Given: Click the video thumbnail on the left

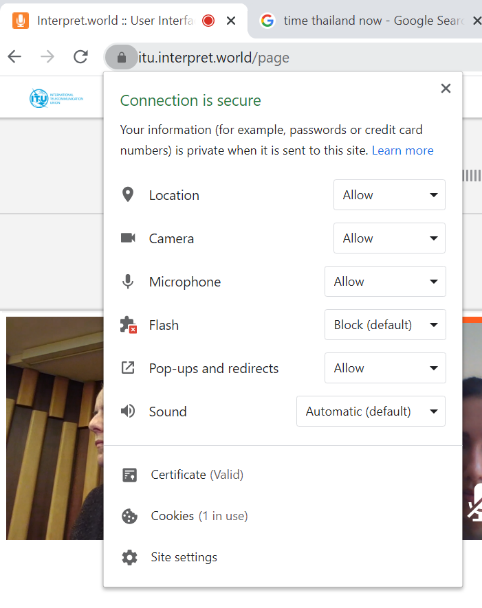Looking at the screenshot, I should tap(55, 428).
